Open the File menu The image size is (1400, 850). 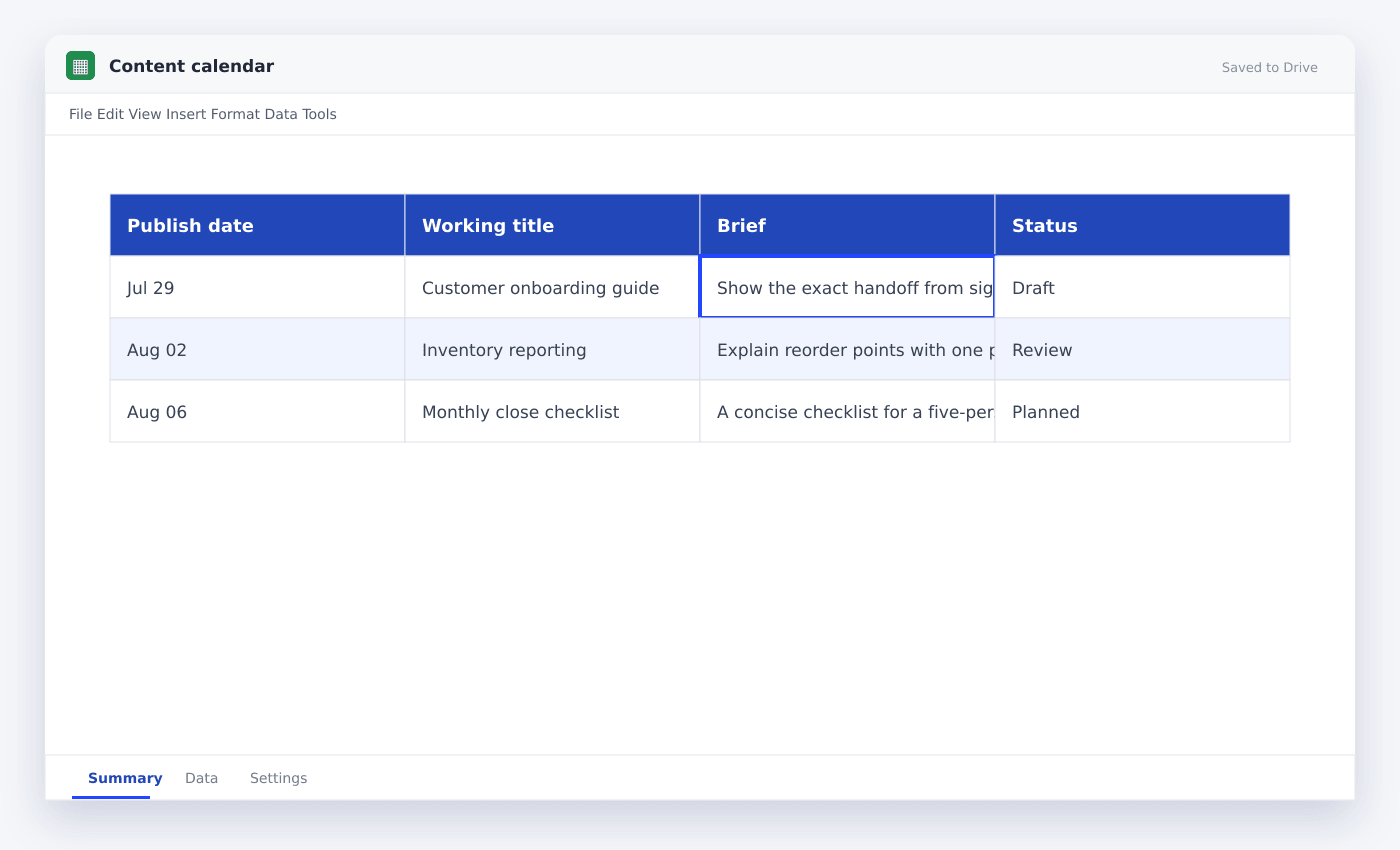[81, 114]
